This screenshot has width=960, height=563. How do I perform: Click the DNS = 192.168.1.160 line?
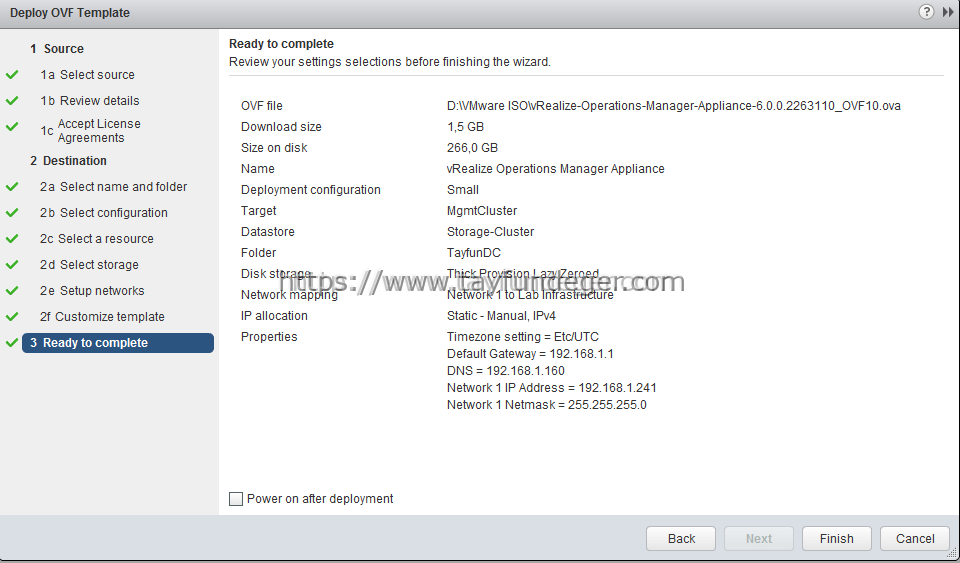pyautogui.click(x=506, y=371)
